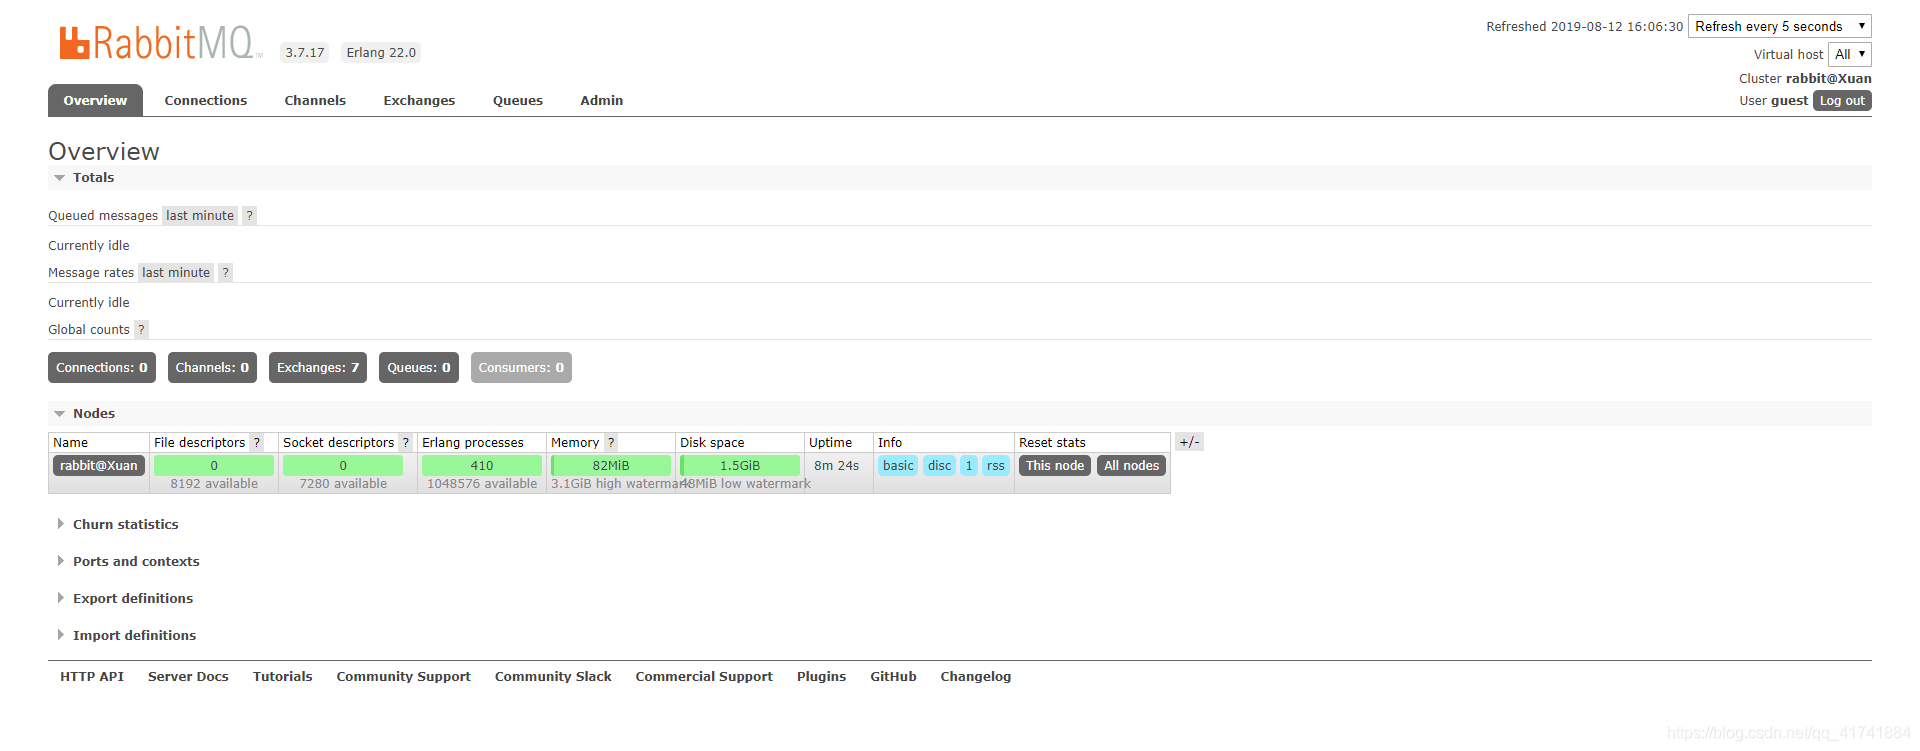Screen dimensions: 1920x751
Task: Click the 8192 available text
Action: [214, 483]
